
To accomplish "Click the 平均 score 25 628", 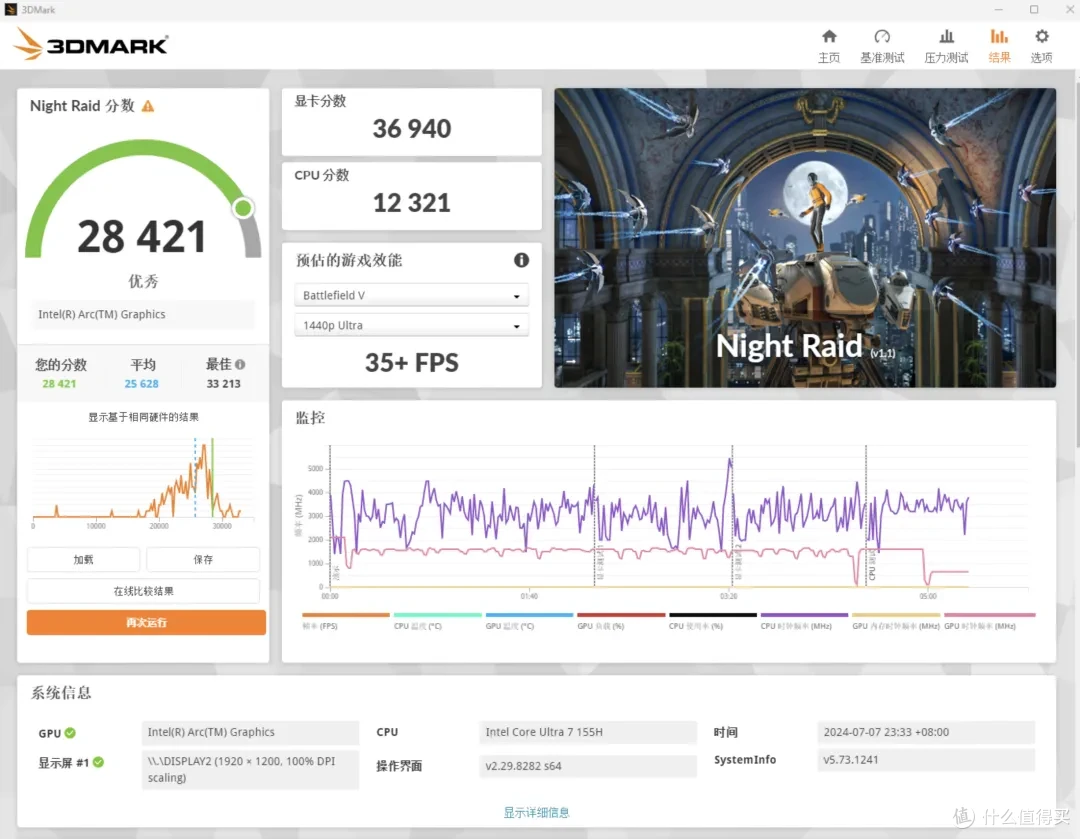I will [x=141, y=384].
